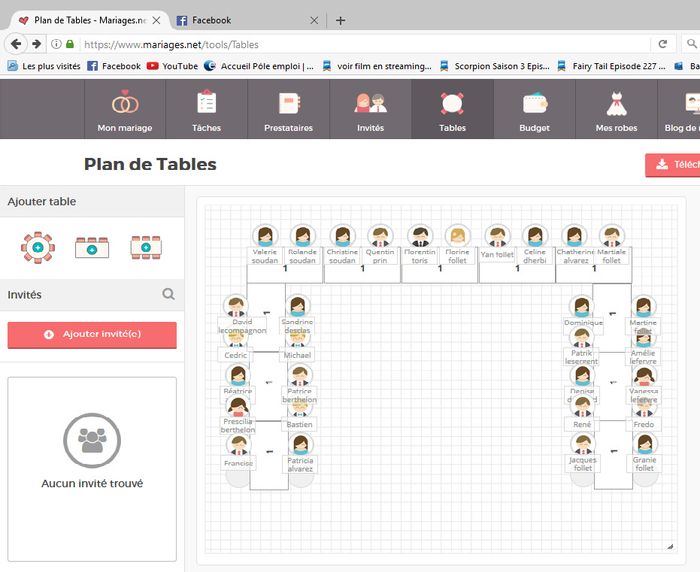
Task: Open the Budget section
Action: [534, 110]
